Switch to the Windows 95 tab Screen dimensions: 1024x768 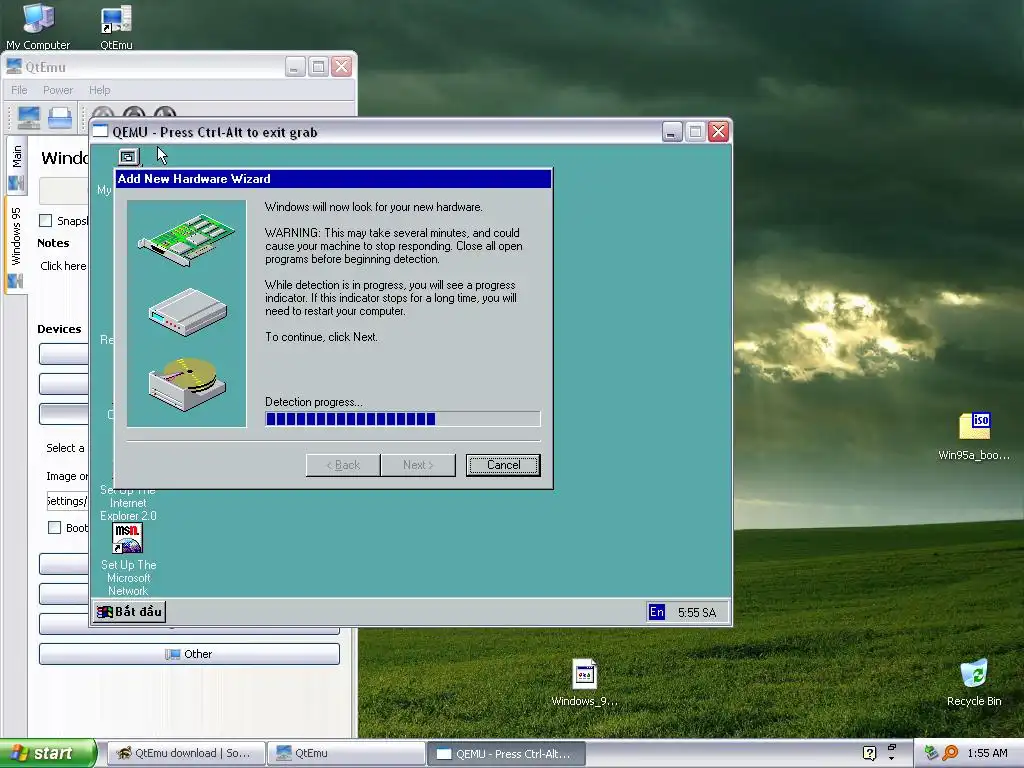16,247
